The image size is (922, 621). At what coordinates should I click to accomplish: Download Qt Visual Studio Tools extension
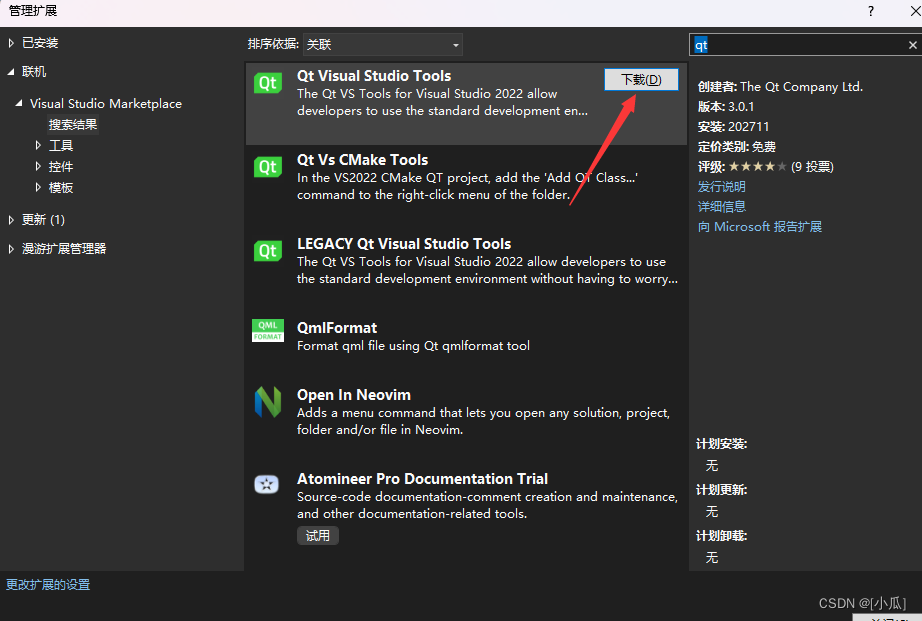[x=641, y=79]
